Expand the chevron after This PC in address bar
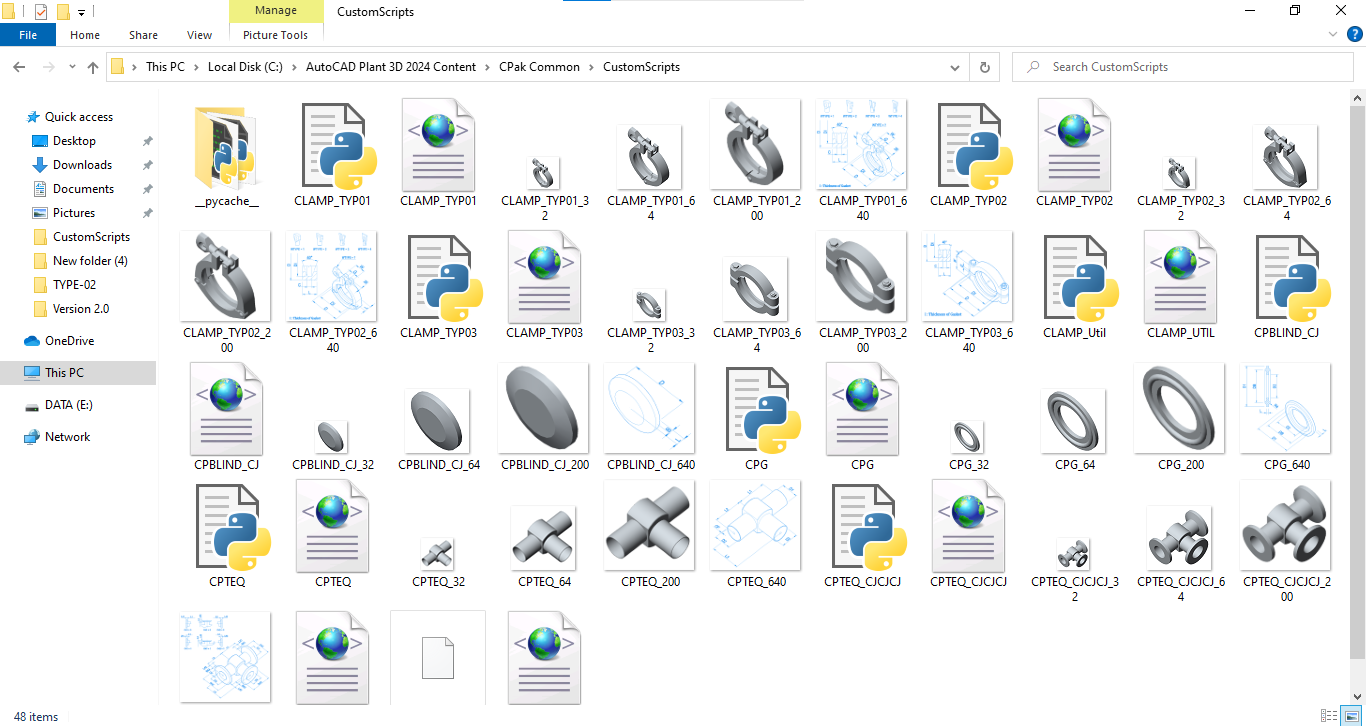Image resolution: width=1366 pixels, height=726 pixels. click(x=197, y=67)
